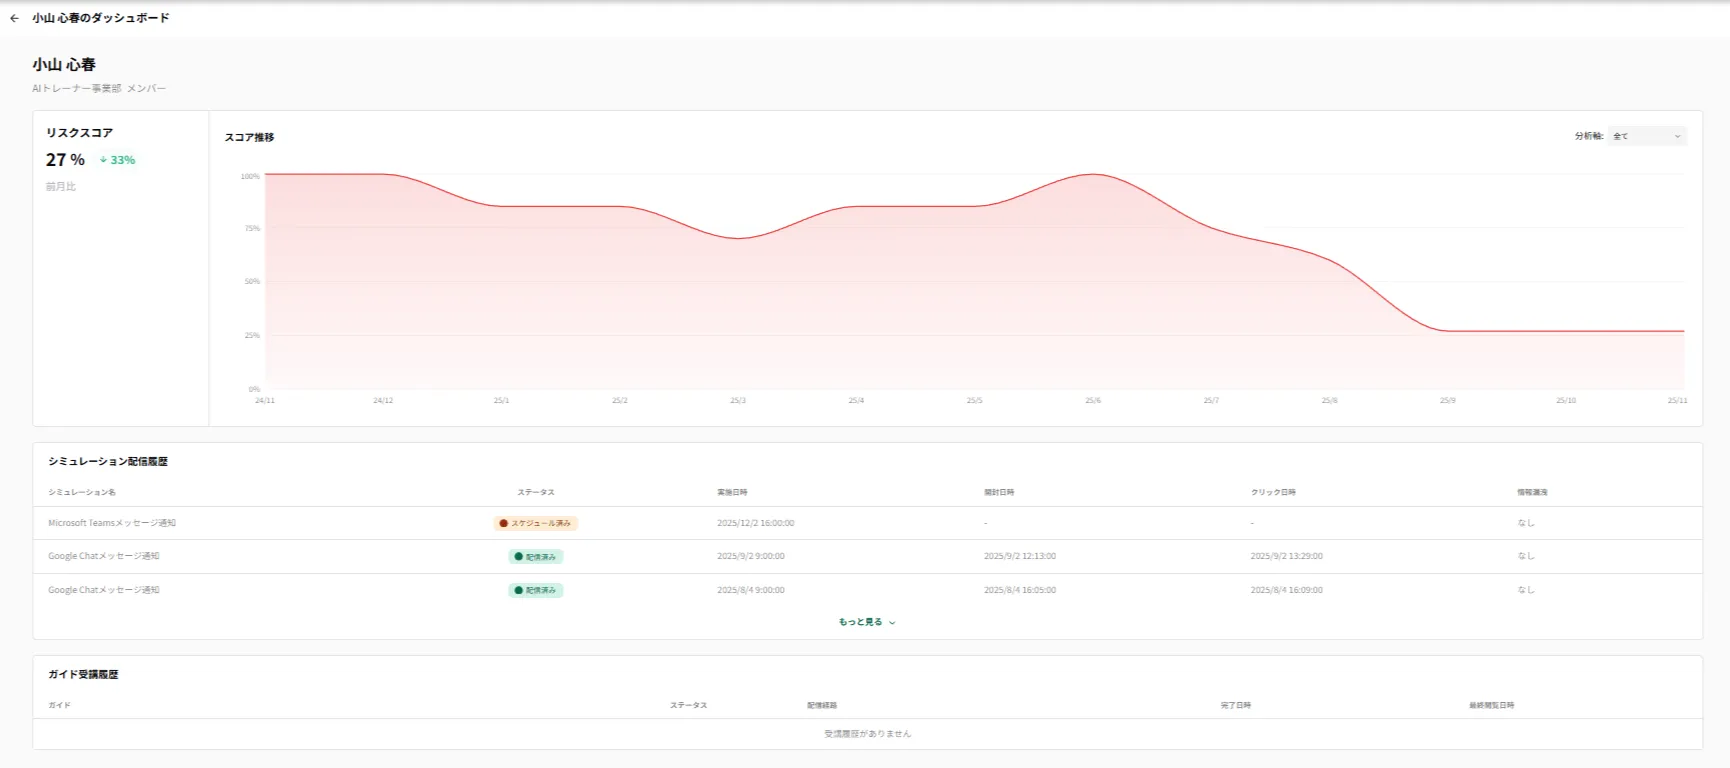Click the 27 % risk score value

[65, 160]
